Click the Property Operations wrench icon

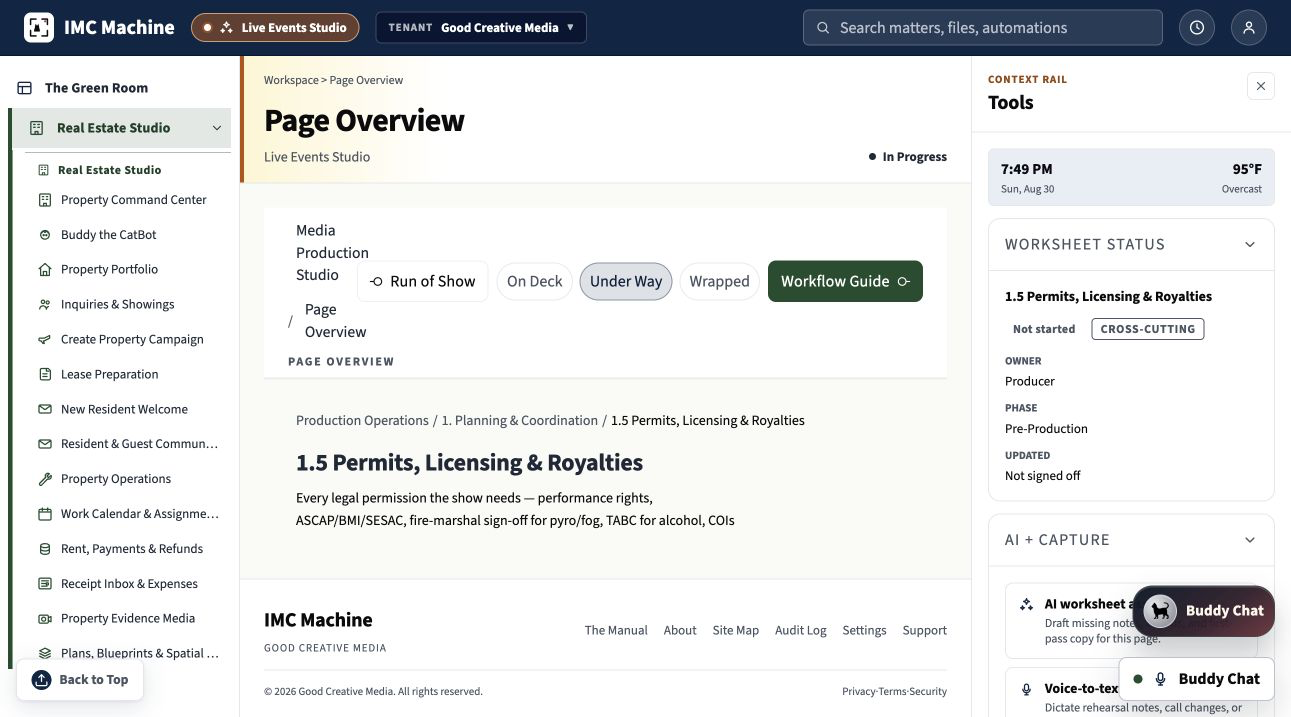45,479
